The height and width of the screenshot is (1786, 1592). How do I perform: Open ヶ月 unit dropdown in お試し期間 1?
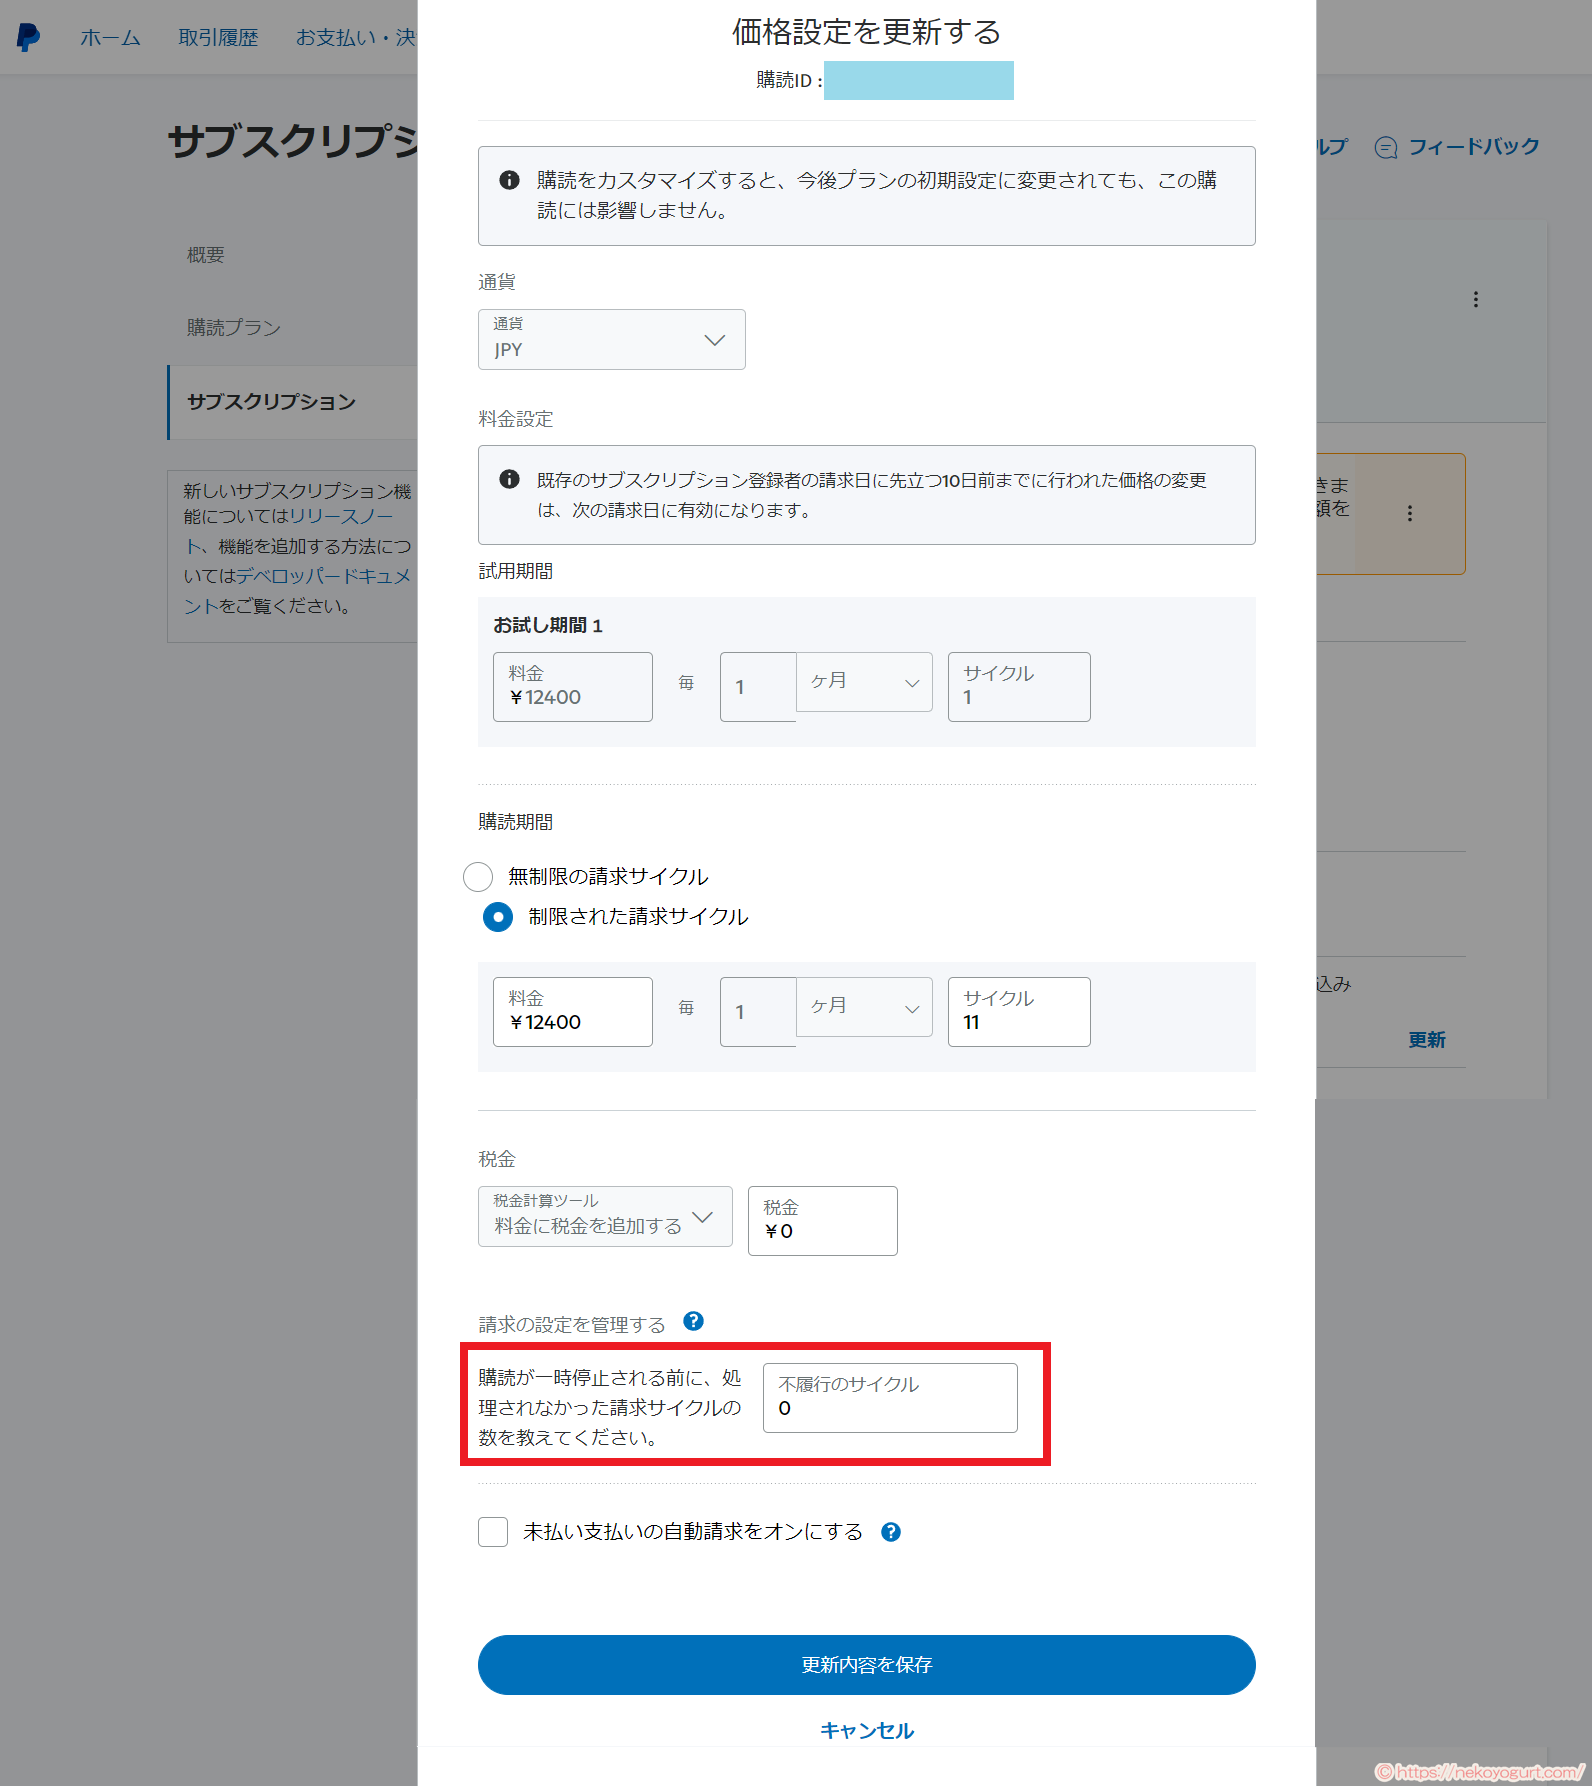[864, 682]
